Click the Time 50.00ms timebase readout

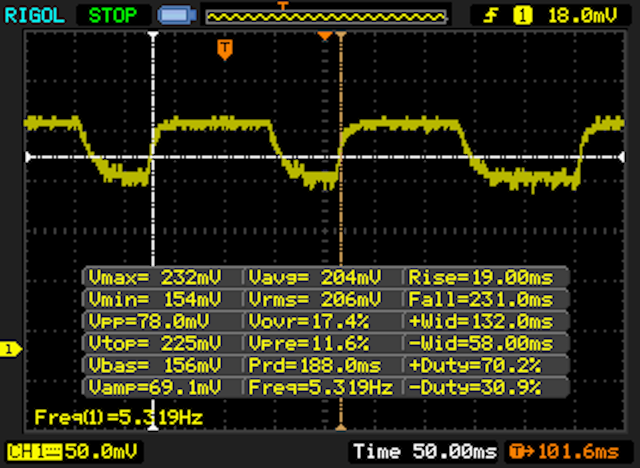425,452
